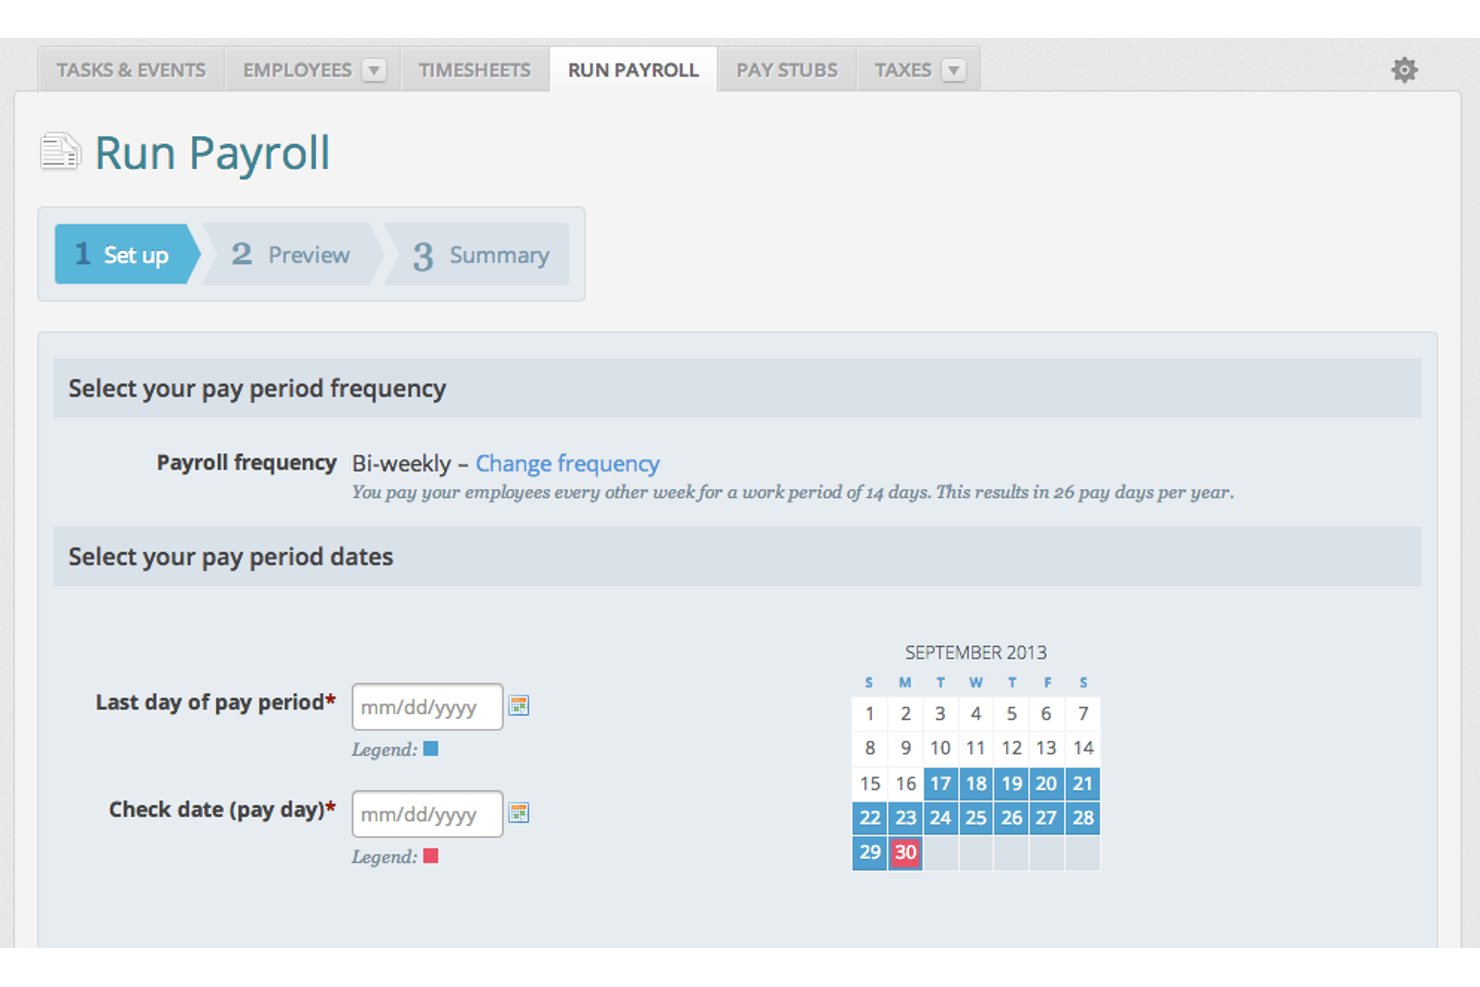1480x987 pixels.
Task: Pick September 4 on the calendar
Action: tap(976, 714)
